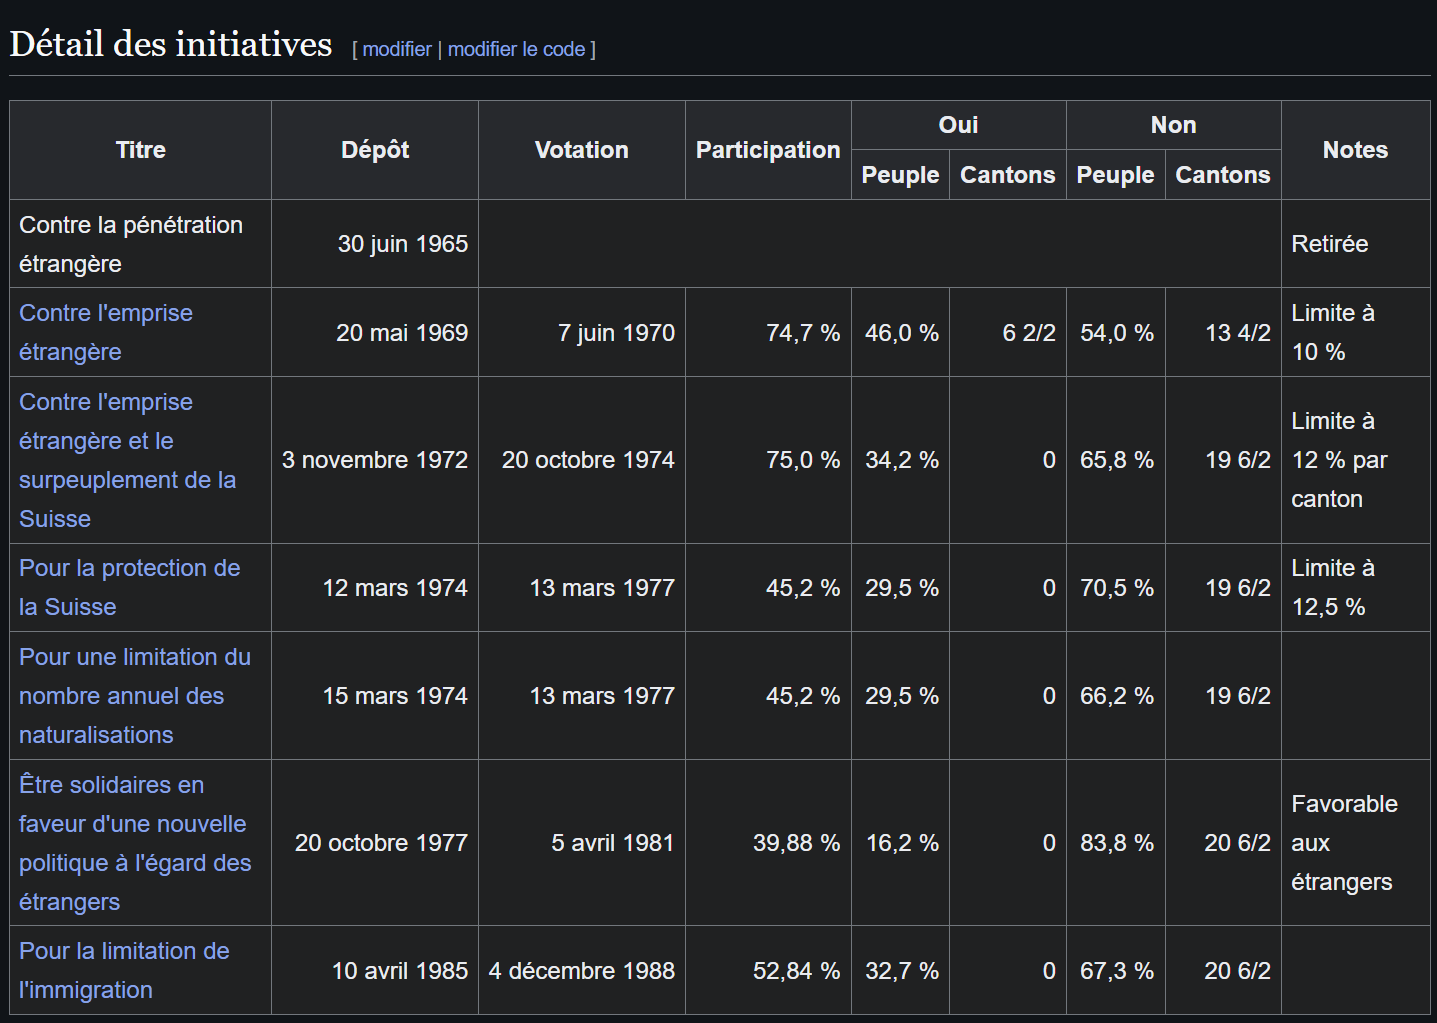Click 'Cantons' subheader under Oui

pos(1008,175)
